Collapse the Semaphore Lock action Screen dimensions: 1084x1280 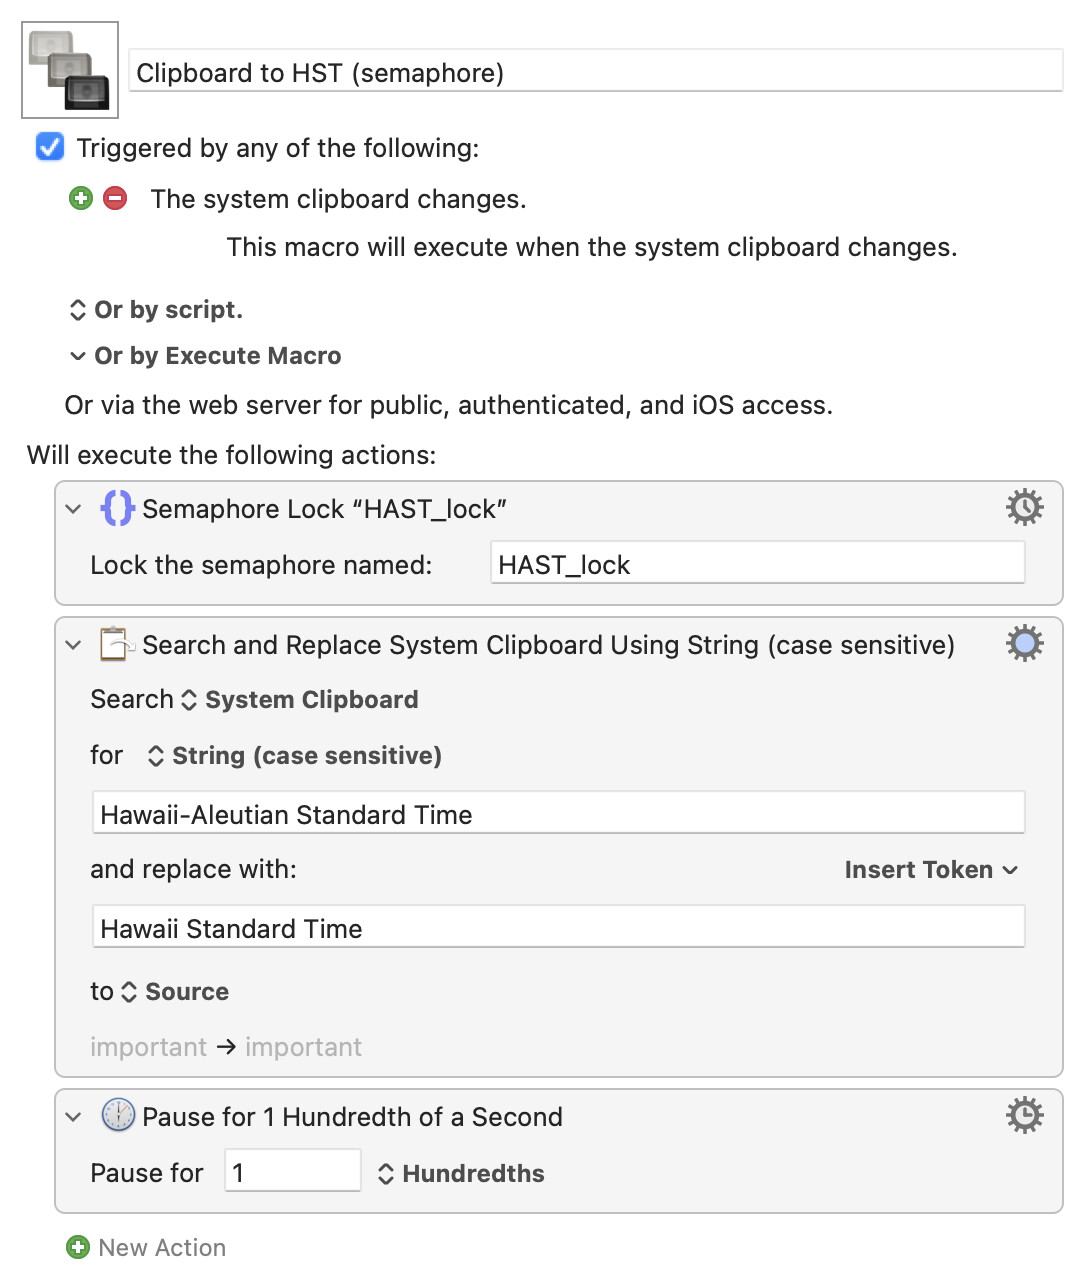tap(73, 509)
